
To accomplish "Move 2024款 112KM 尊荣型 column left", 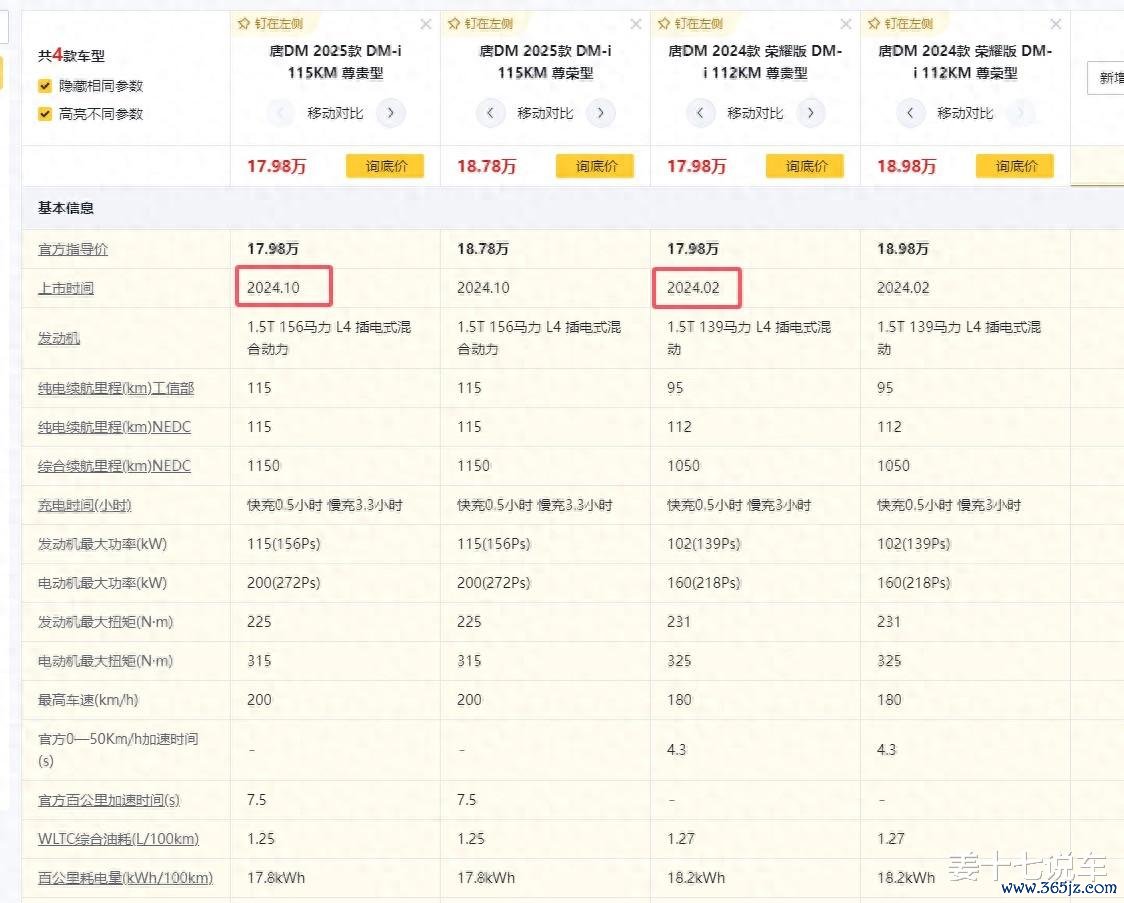I will click(910, 113).
